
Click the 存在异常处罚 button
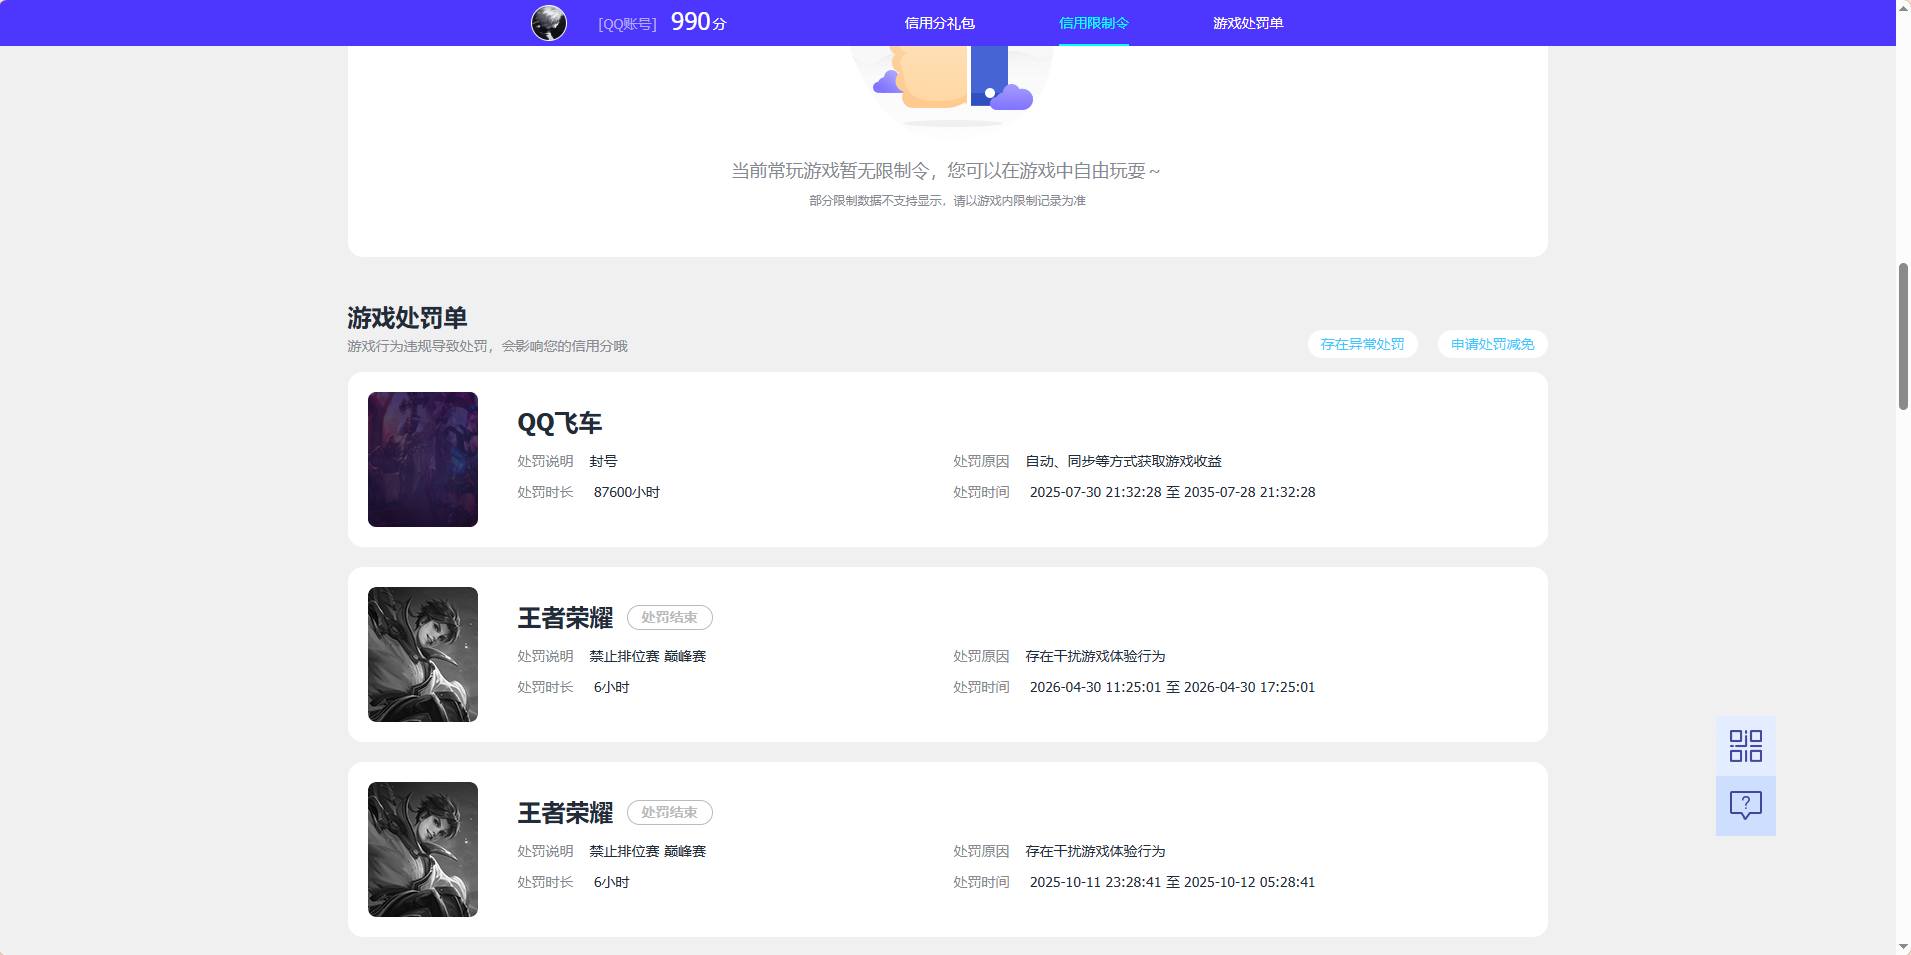[x=1362, y=344]
